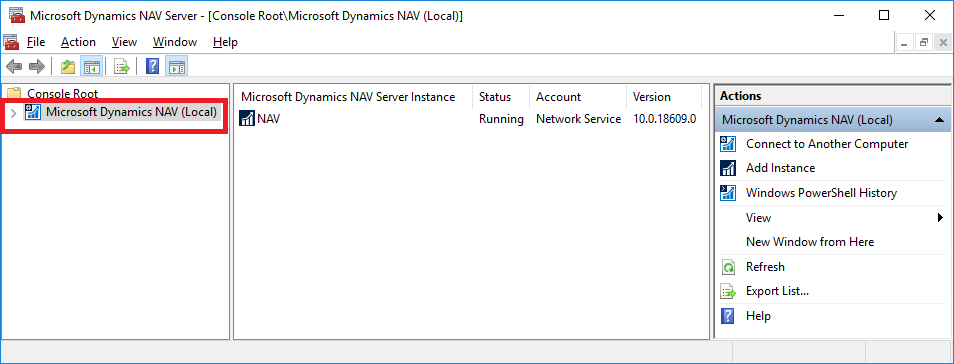Click the Refresh action
The height and width of the screenshot is (364, 954).
765,267
